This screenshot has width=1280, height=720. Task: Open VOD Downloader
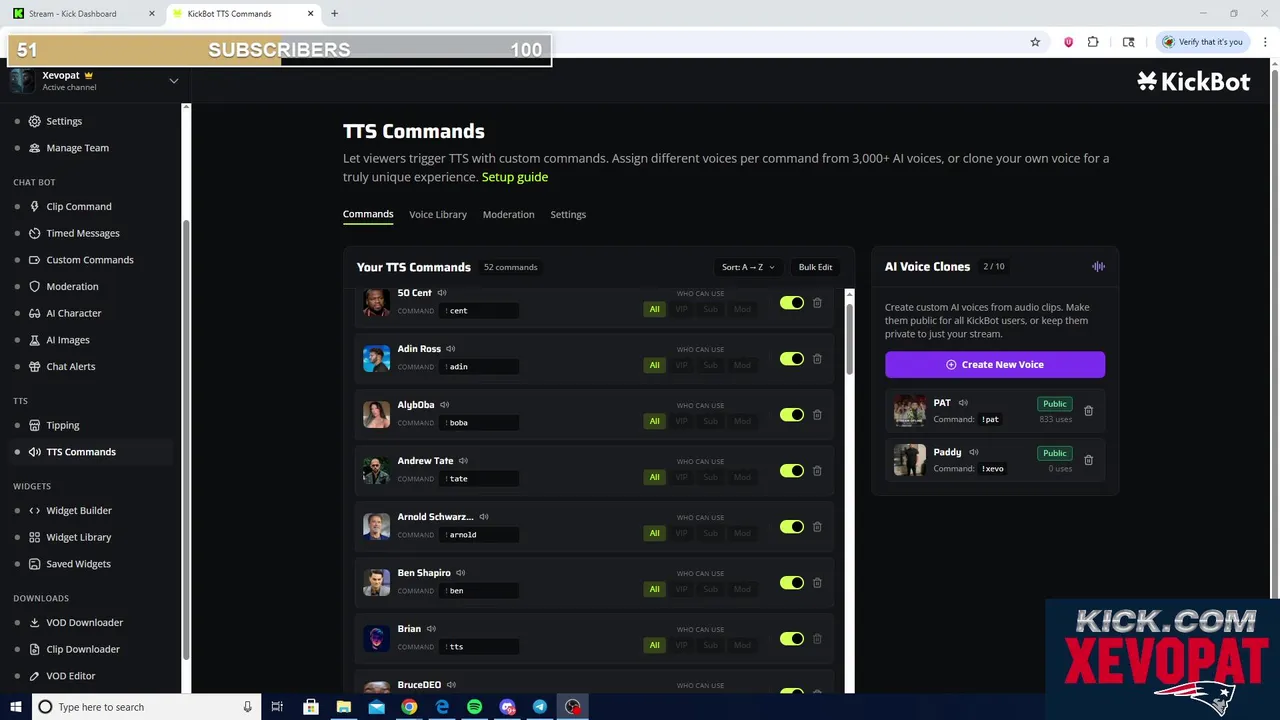85,622
